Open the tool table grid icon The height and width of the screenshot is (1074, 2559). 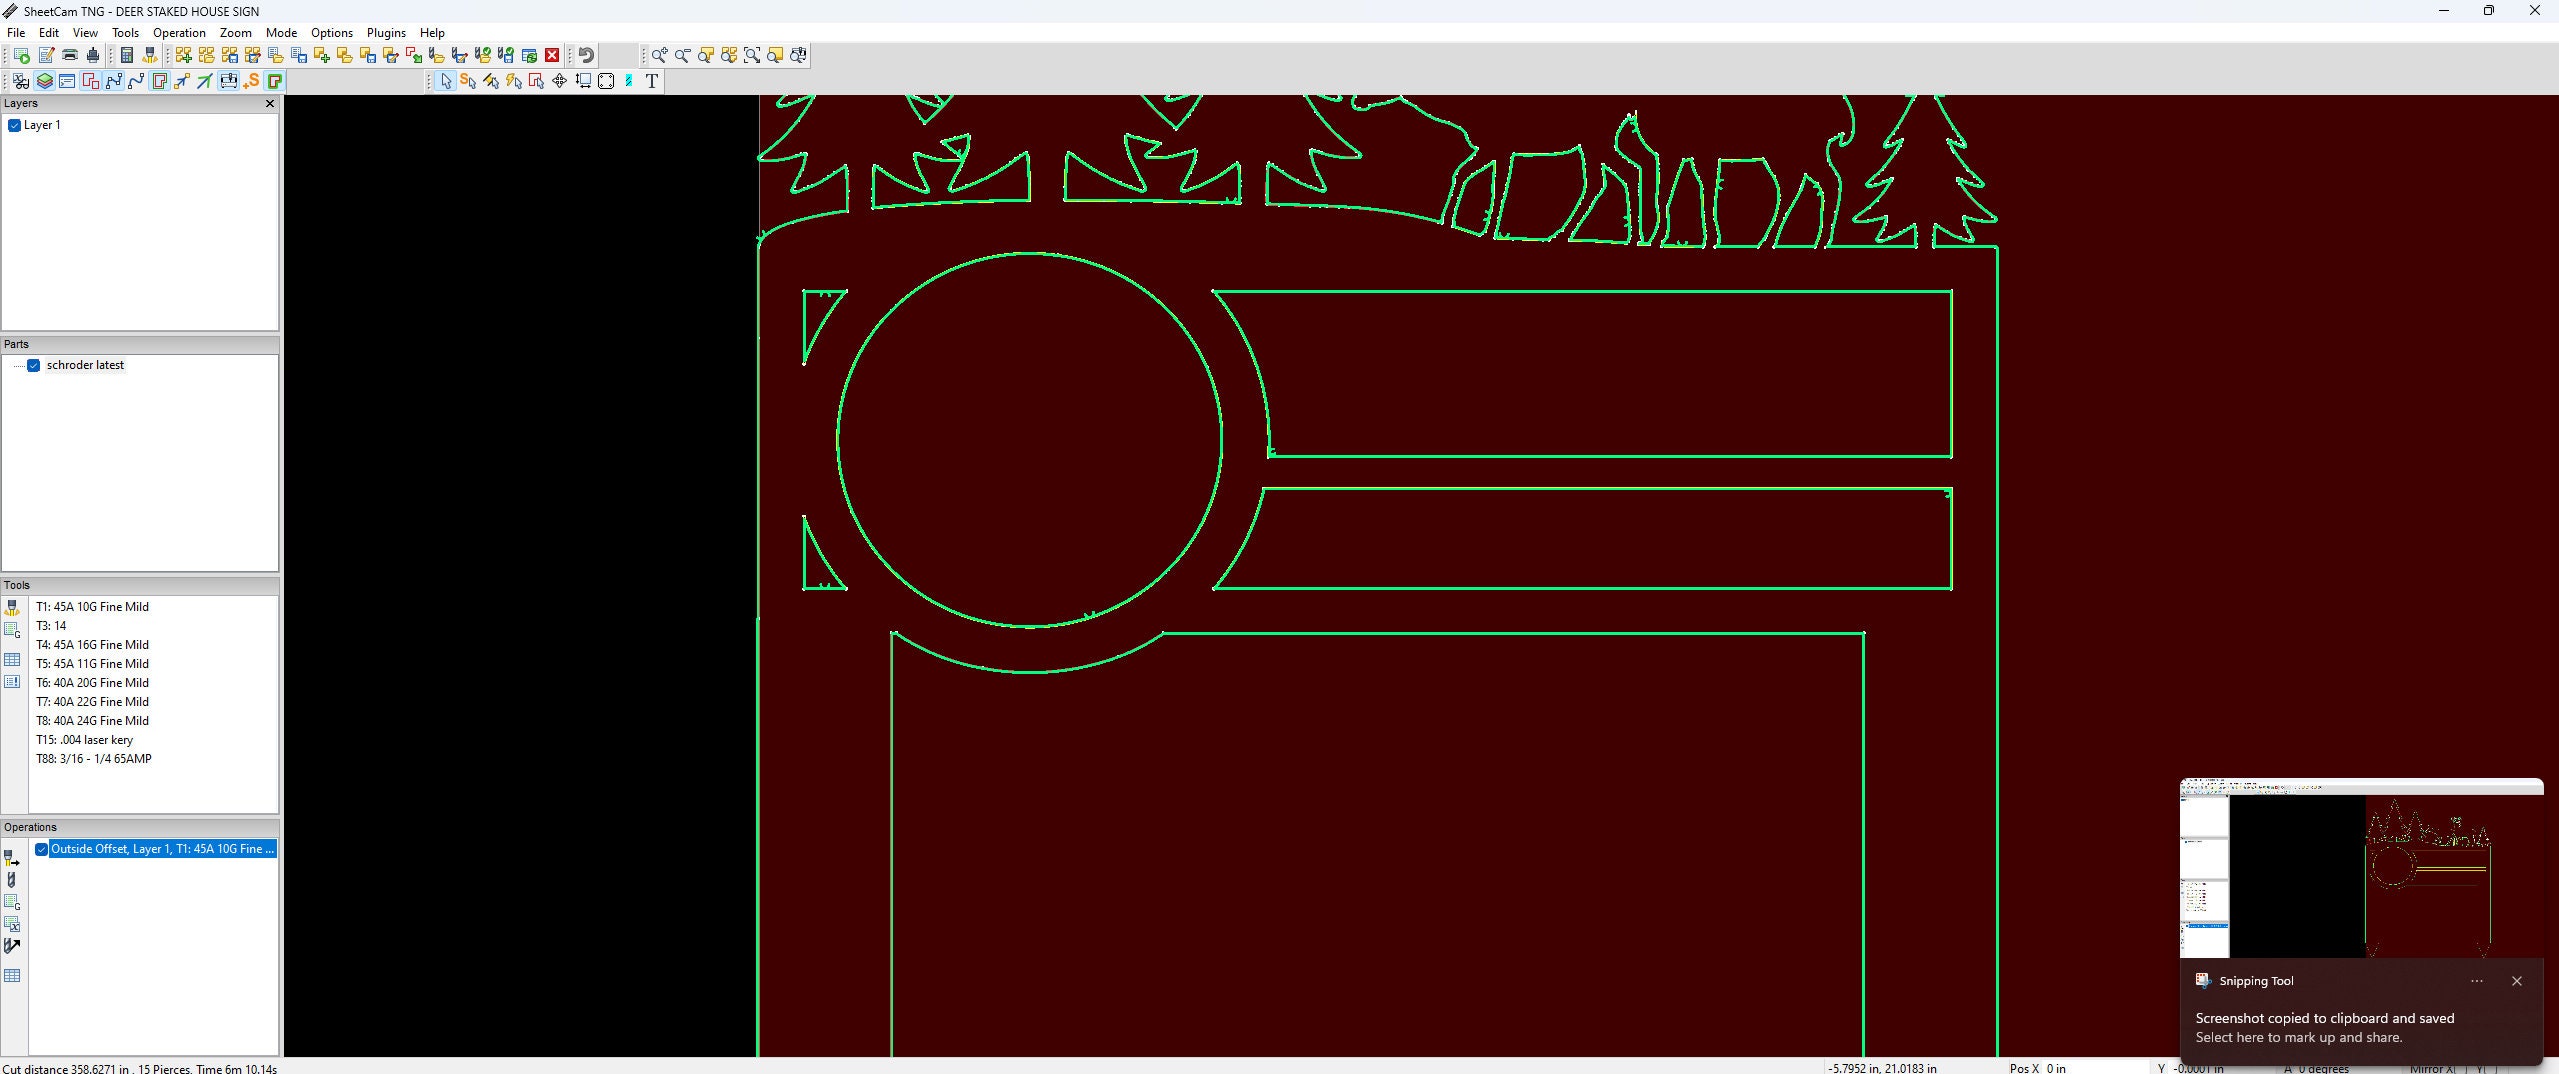click(x=12, y=660)
